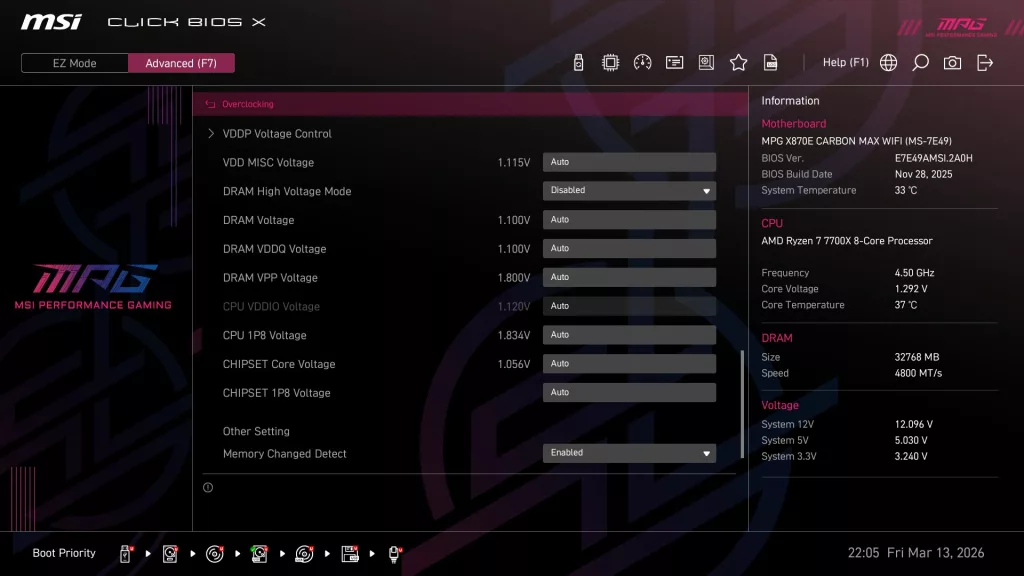
Task: Open the BIOS log document icon
Action: pyautogui.click(x=770, y=62)
